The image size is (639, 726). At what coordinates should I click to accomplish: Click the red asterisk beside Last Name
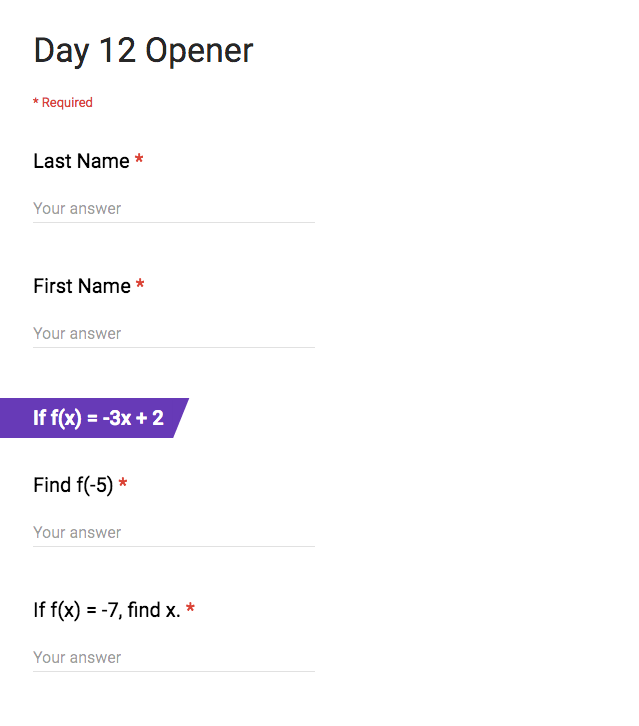(x=139, y=161)
